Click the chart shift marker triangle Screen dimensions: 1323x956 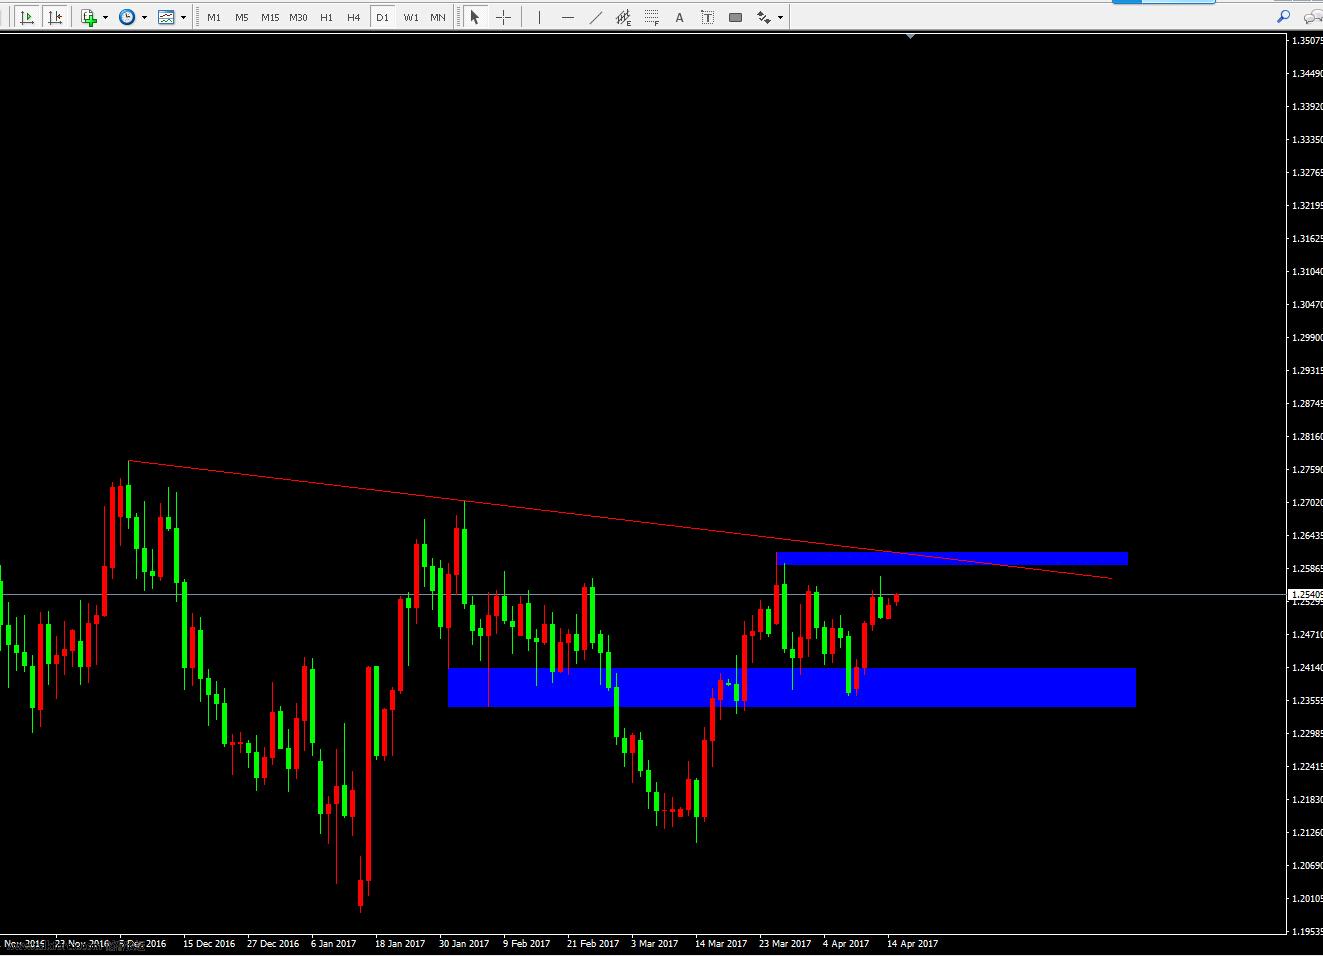click(x=910, y=37)
